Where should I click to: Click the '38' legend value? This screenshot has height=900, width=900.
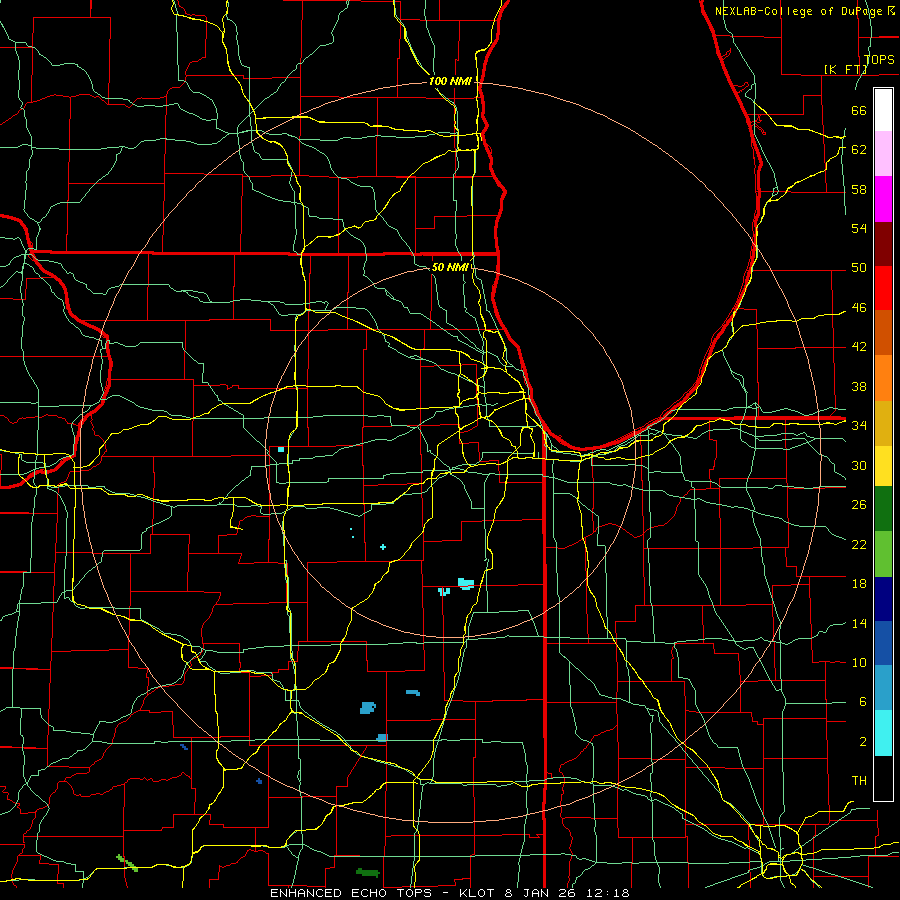[859, 387]
